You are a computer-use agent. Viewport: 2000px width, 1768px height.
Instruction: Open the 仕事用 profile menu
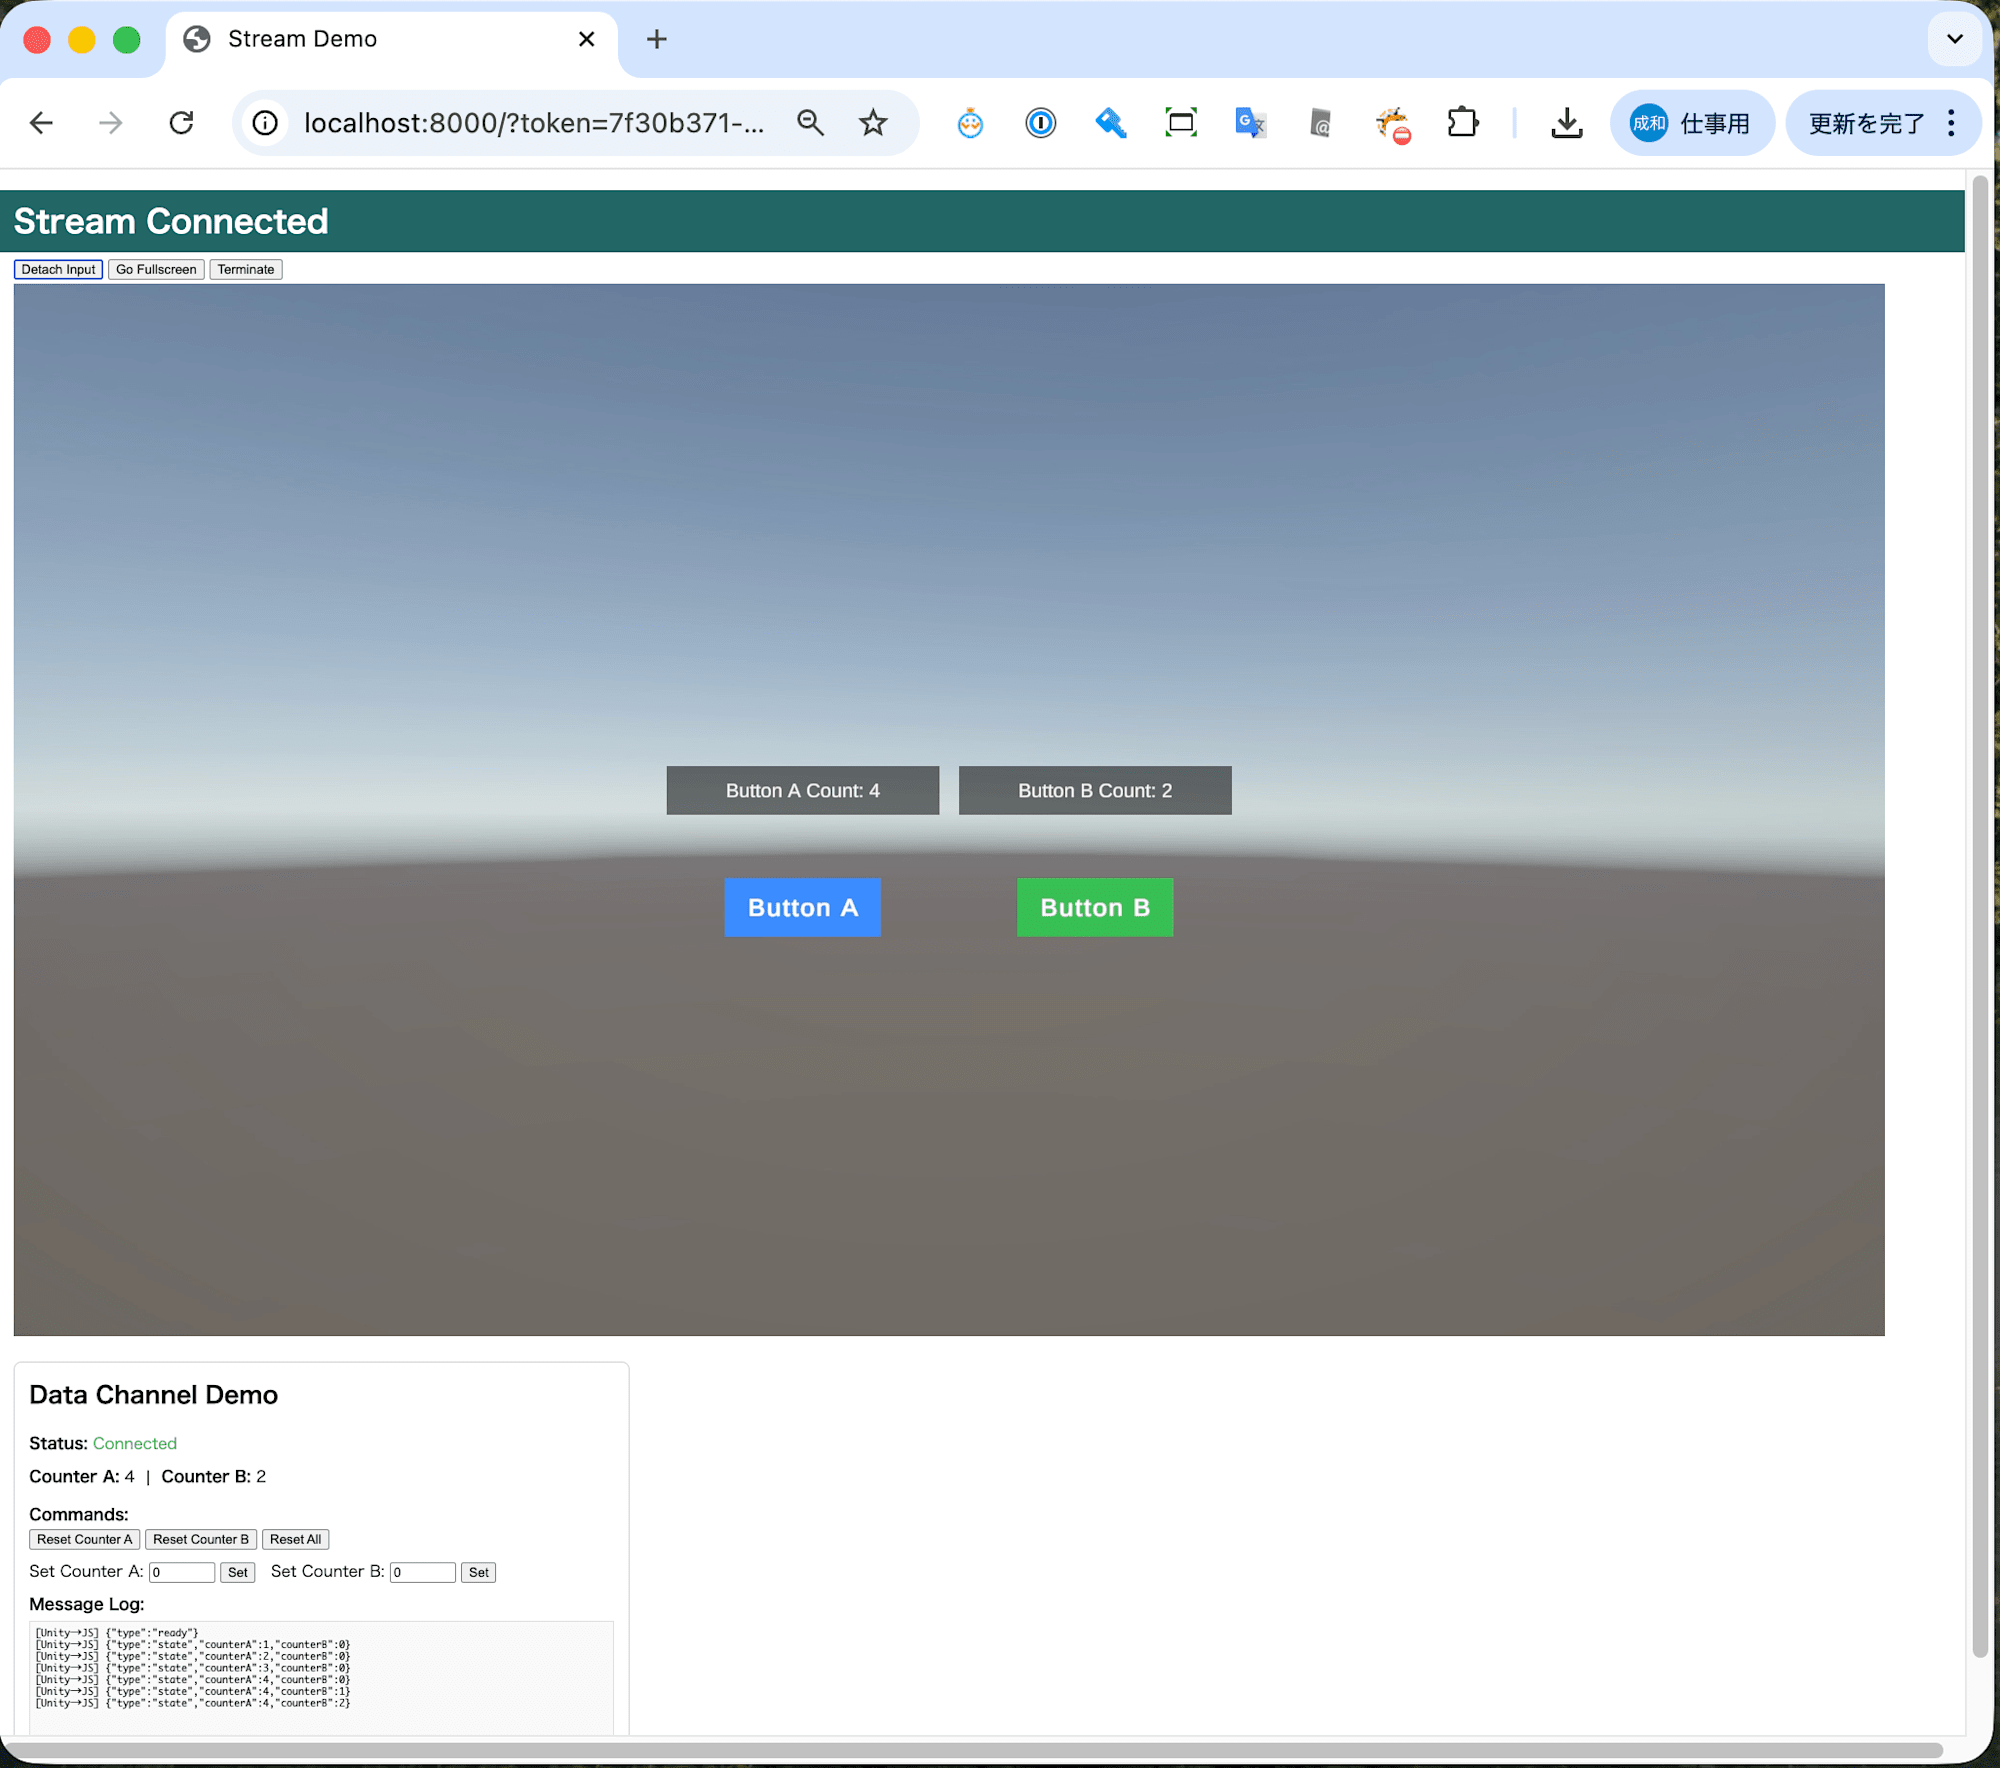point(1691,123)
